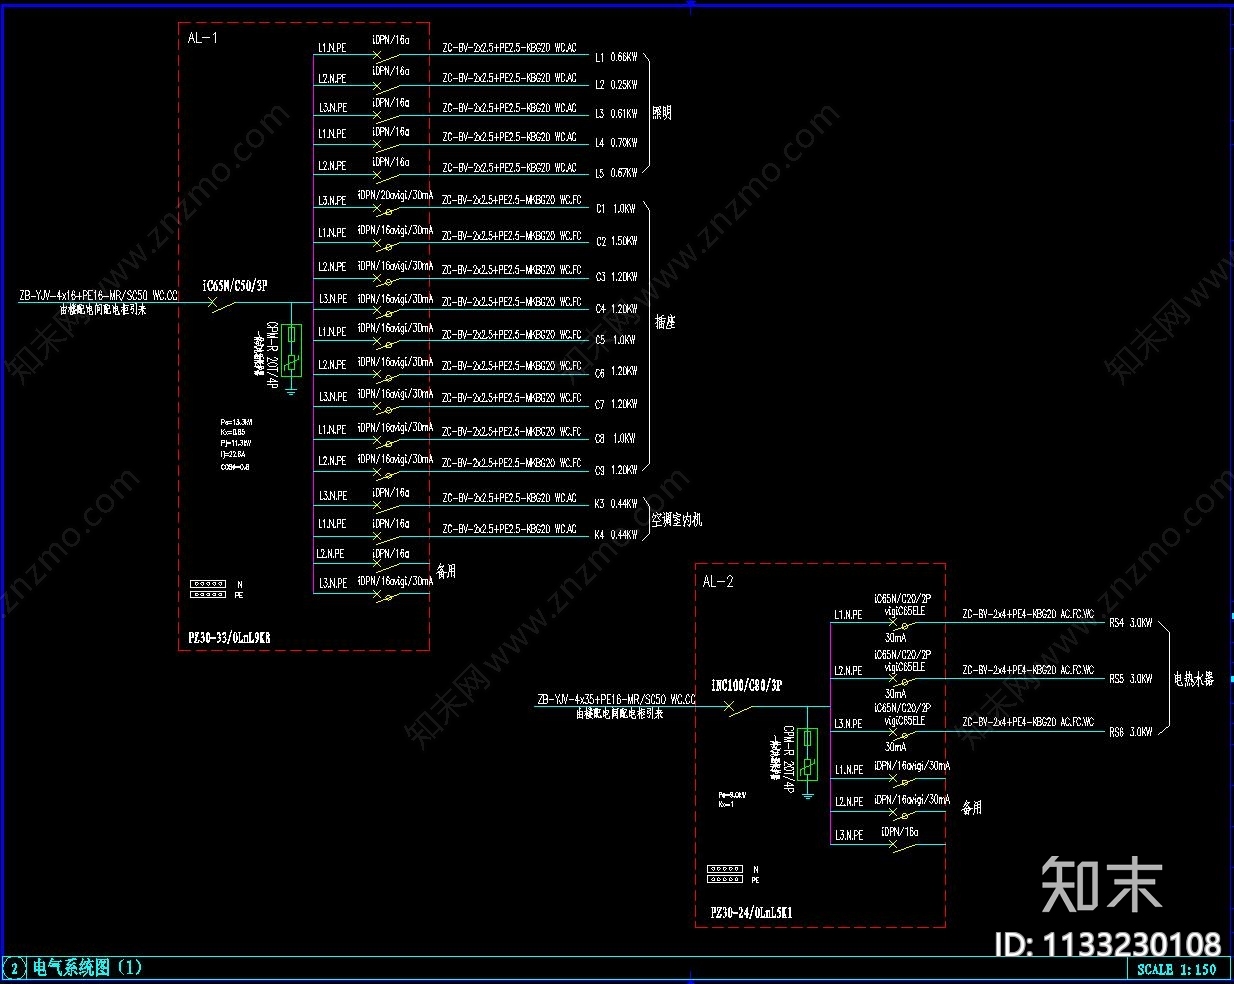Click cable text on the L1 0.66KW line
The height and width of the screenshot is (984, 1234).
(510, 47)
